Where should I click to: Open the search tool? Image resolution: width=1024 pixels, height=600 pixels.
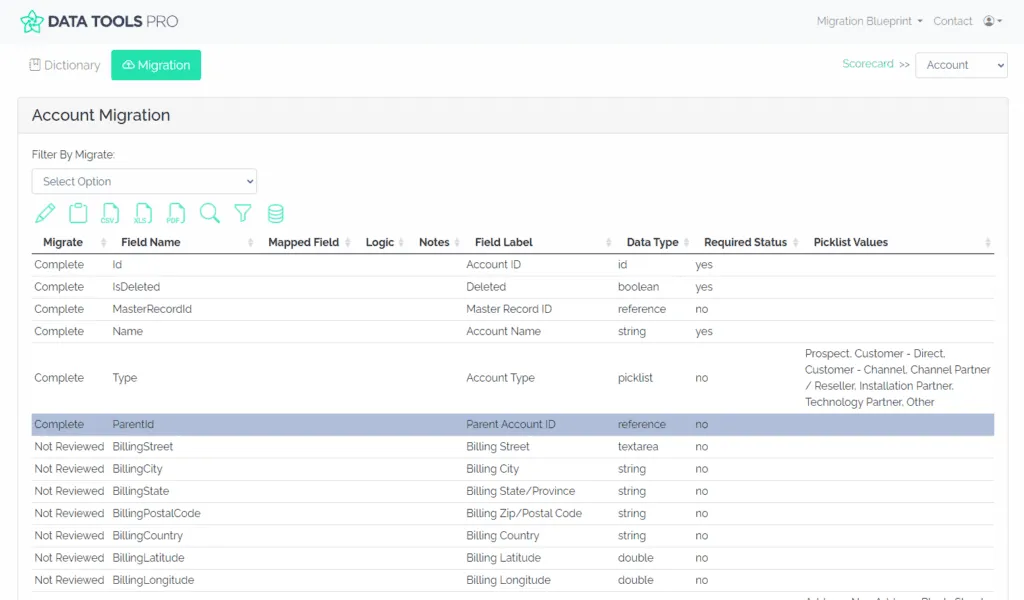[x=210, y=213]
